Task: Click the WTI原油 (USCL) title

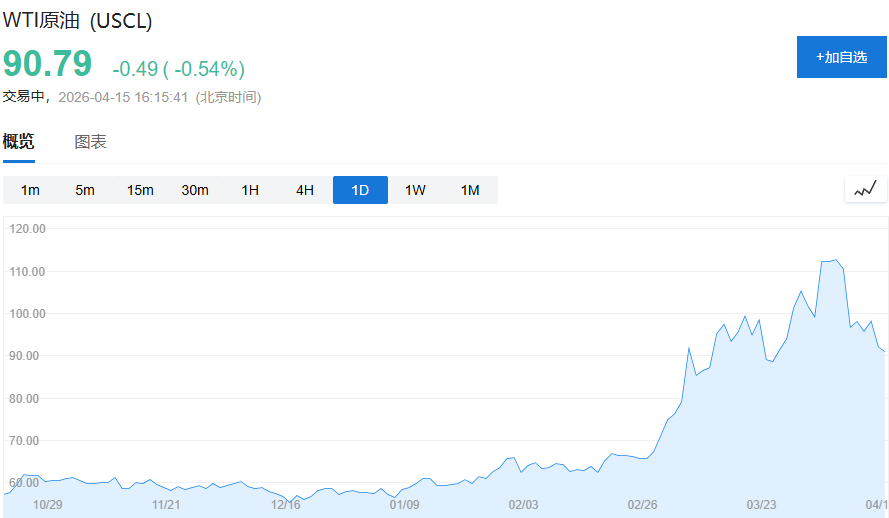Action: coord(77,21)
